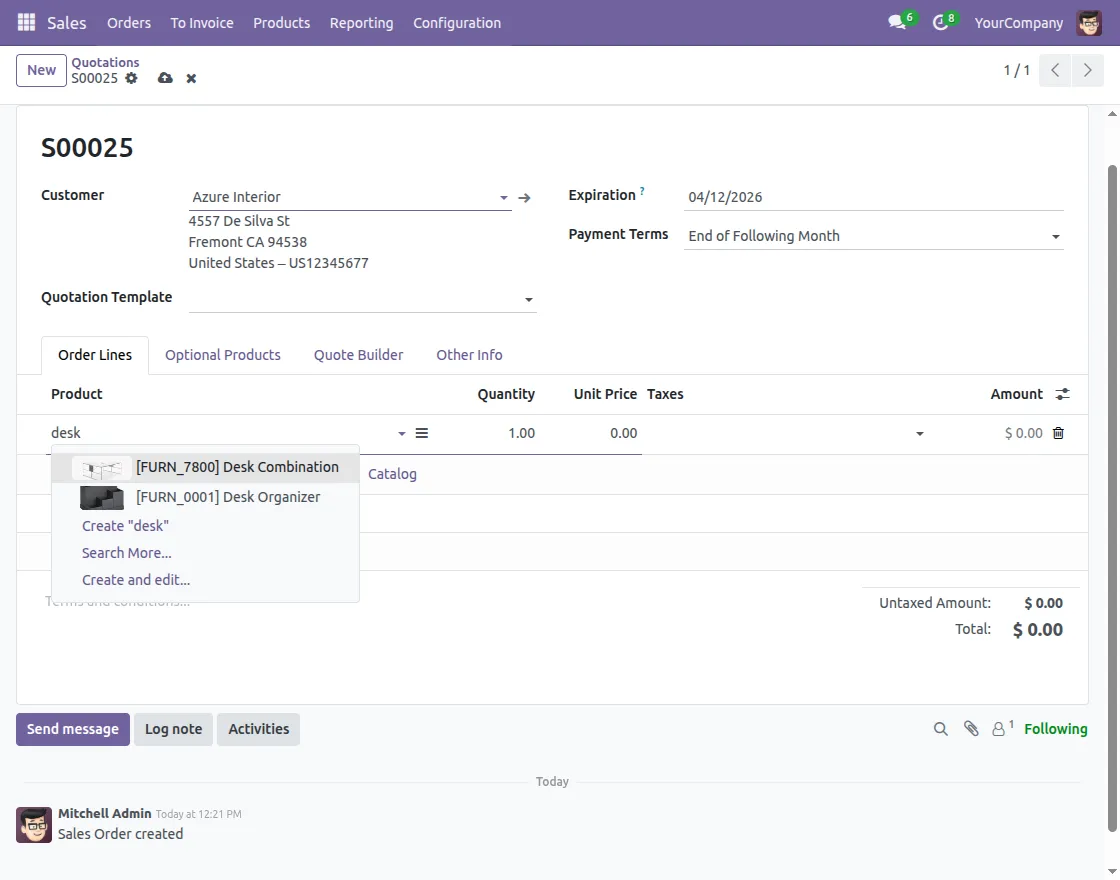Image resolution: width=1120 pixels, height=880 pixels.
Task: Open the Configuration menu
Action: click(456, 22)
